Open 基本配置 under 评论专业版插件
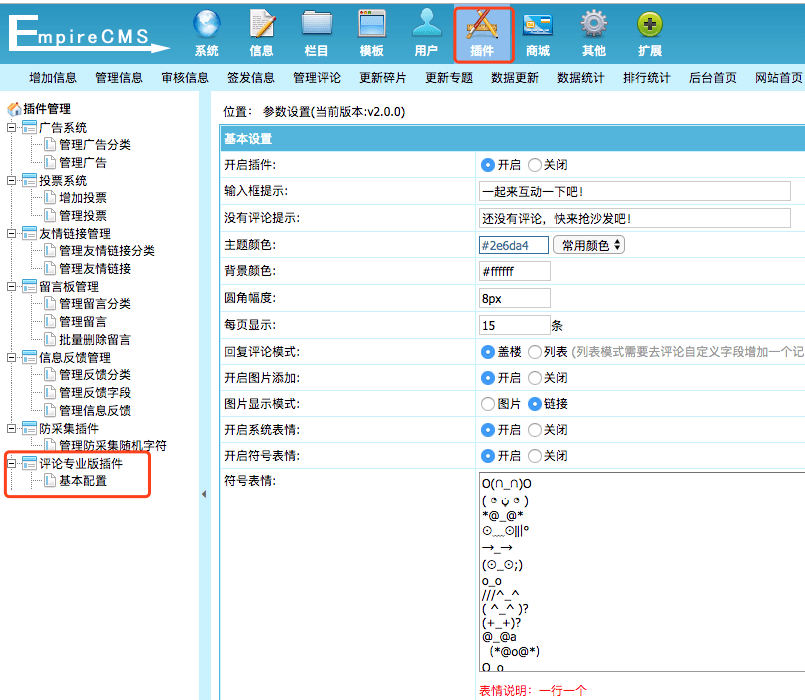The height and width of the screenshot is (700, 805). [83, 481]
